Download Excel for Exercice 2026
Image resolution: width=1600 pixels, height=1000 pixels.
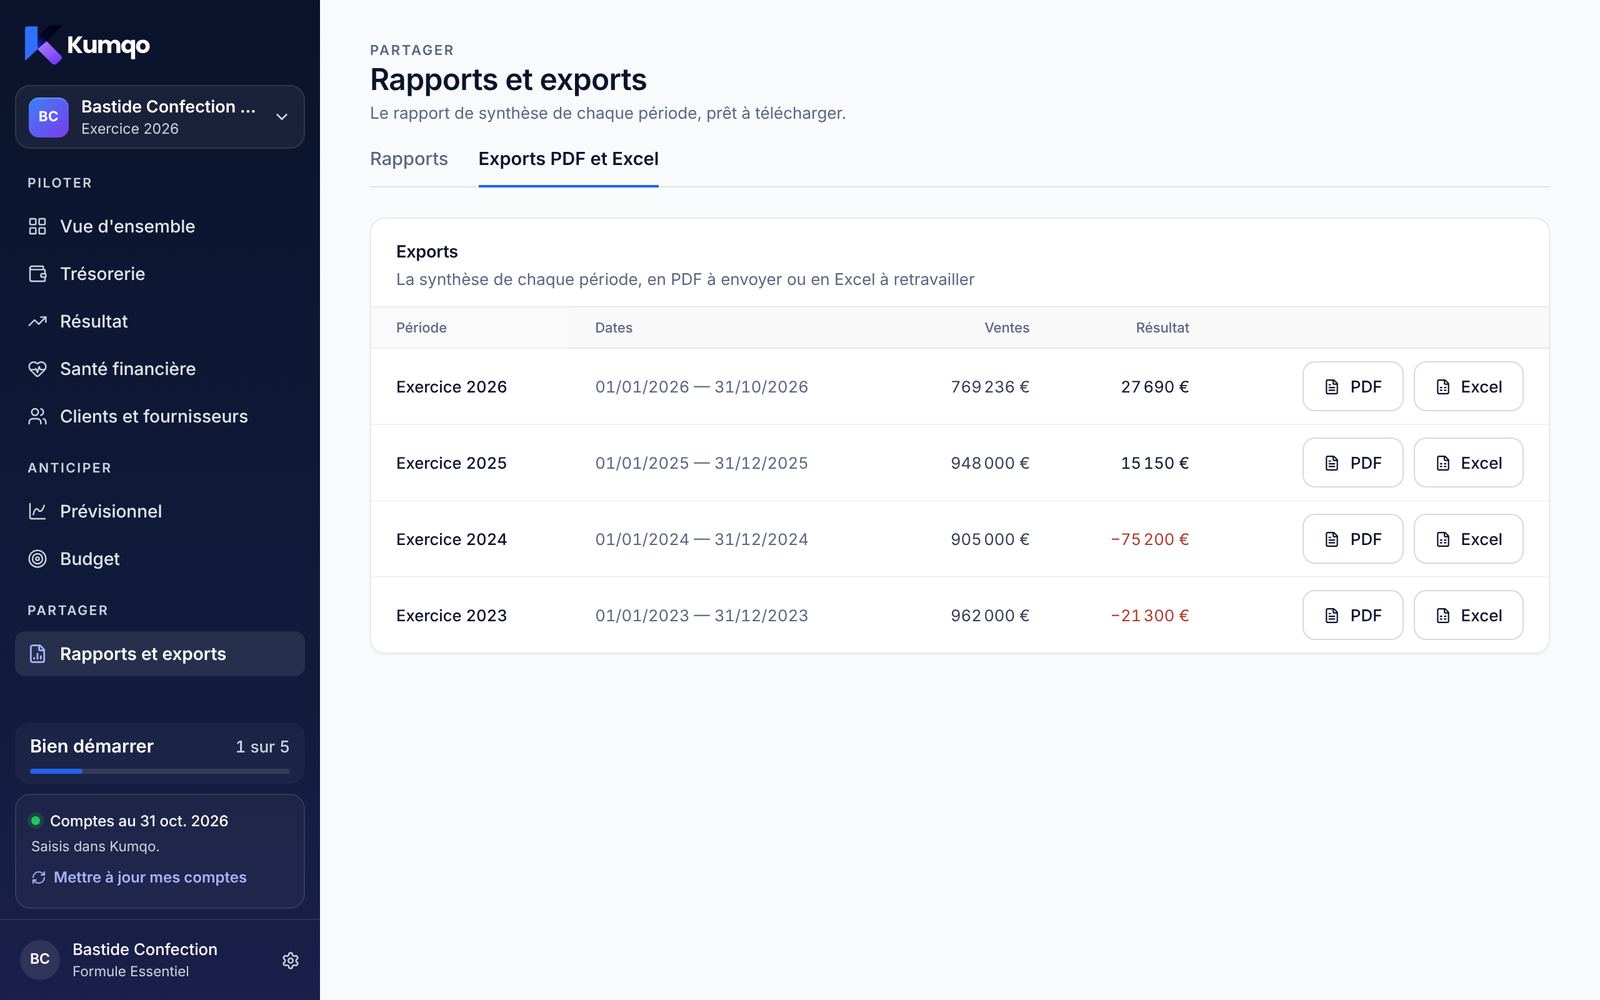point(1468,386)
